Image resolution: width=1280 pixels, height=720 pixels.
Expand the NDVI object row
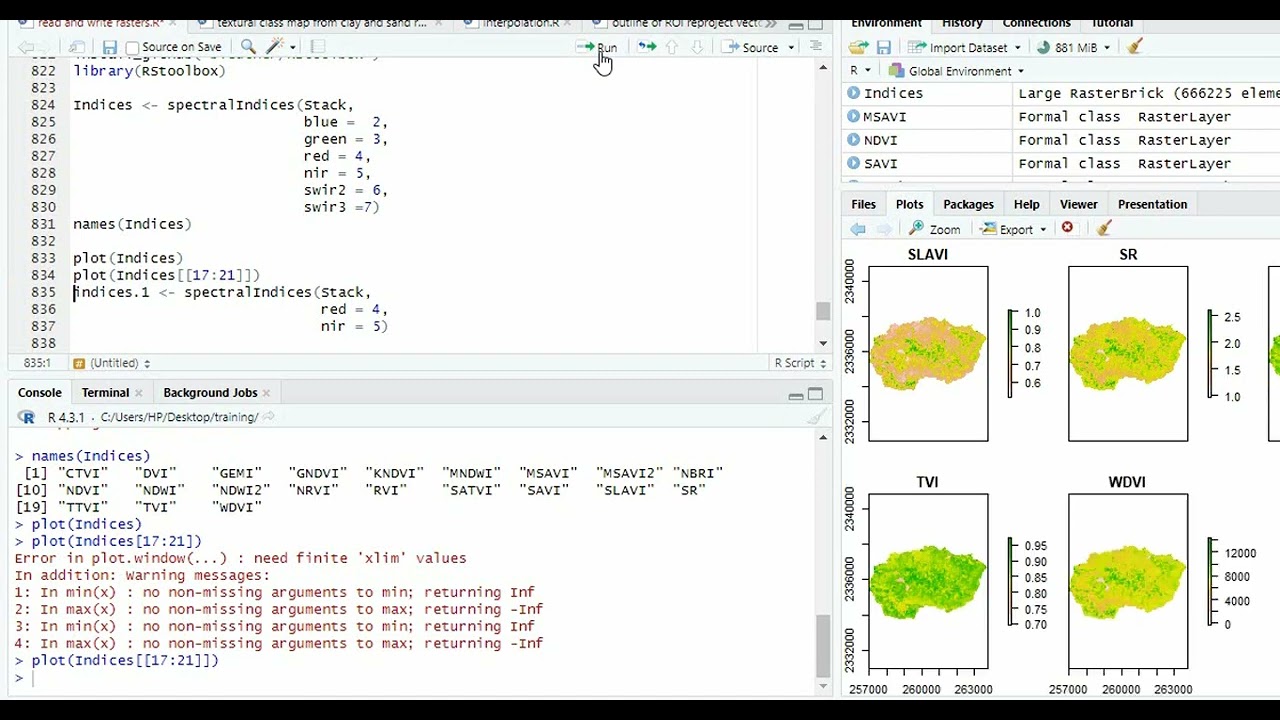tap(853, 140)
